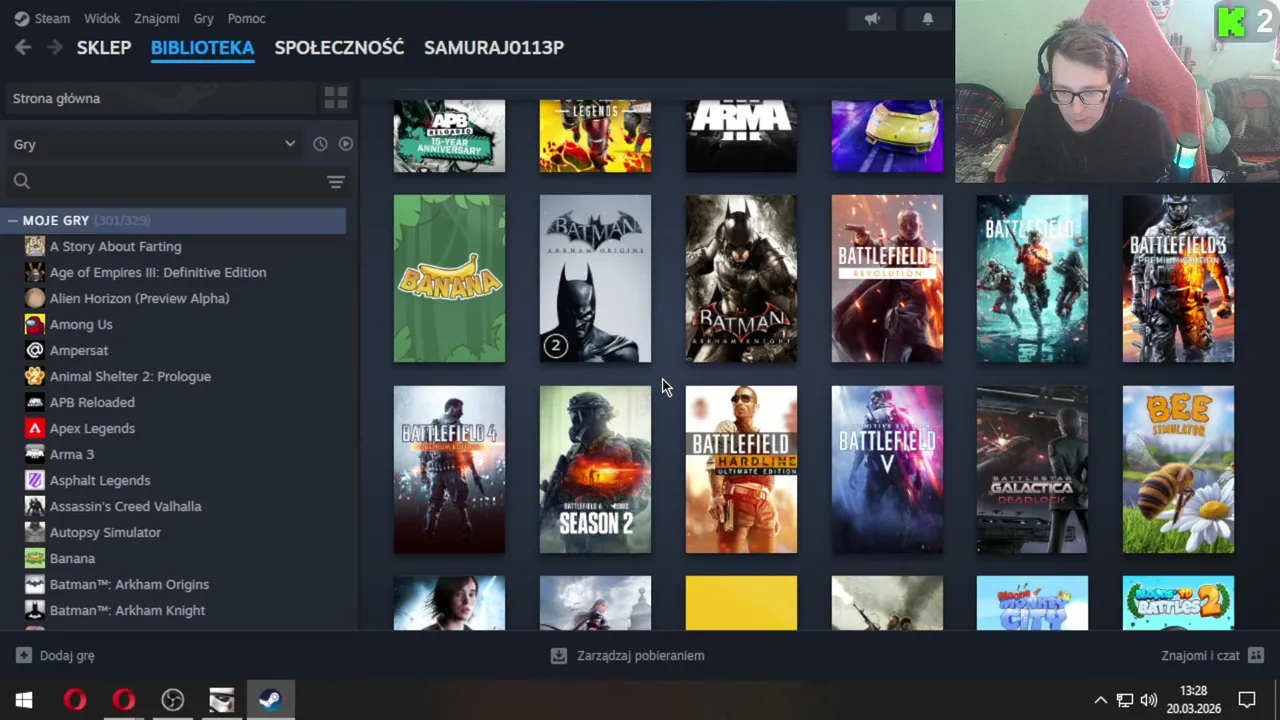Open the Gry menu in menu bar
Viewport: 1280px width, 720px height.
[204, 18]
